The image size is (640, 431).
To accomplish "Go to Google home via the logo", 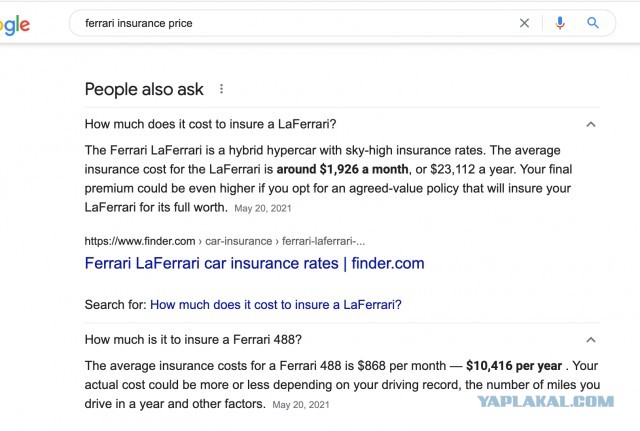I will click(15, 25).
